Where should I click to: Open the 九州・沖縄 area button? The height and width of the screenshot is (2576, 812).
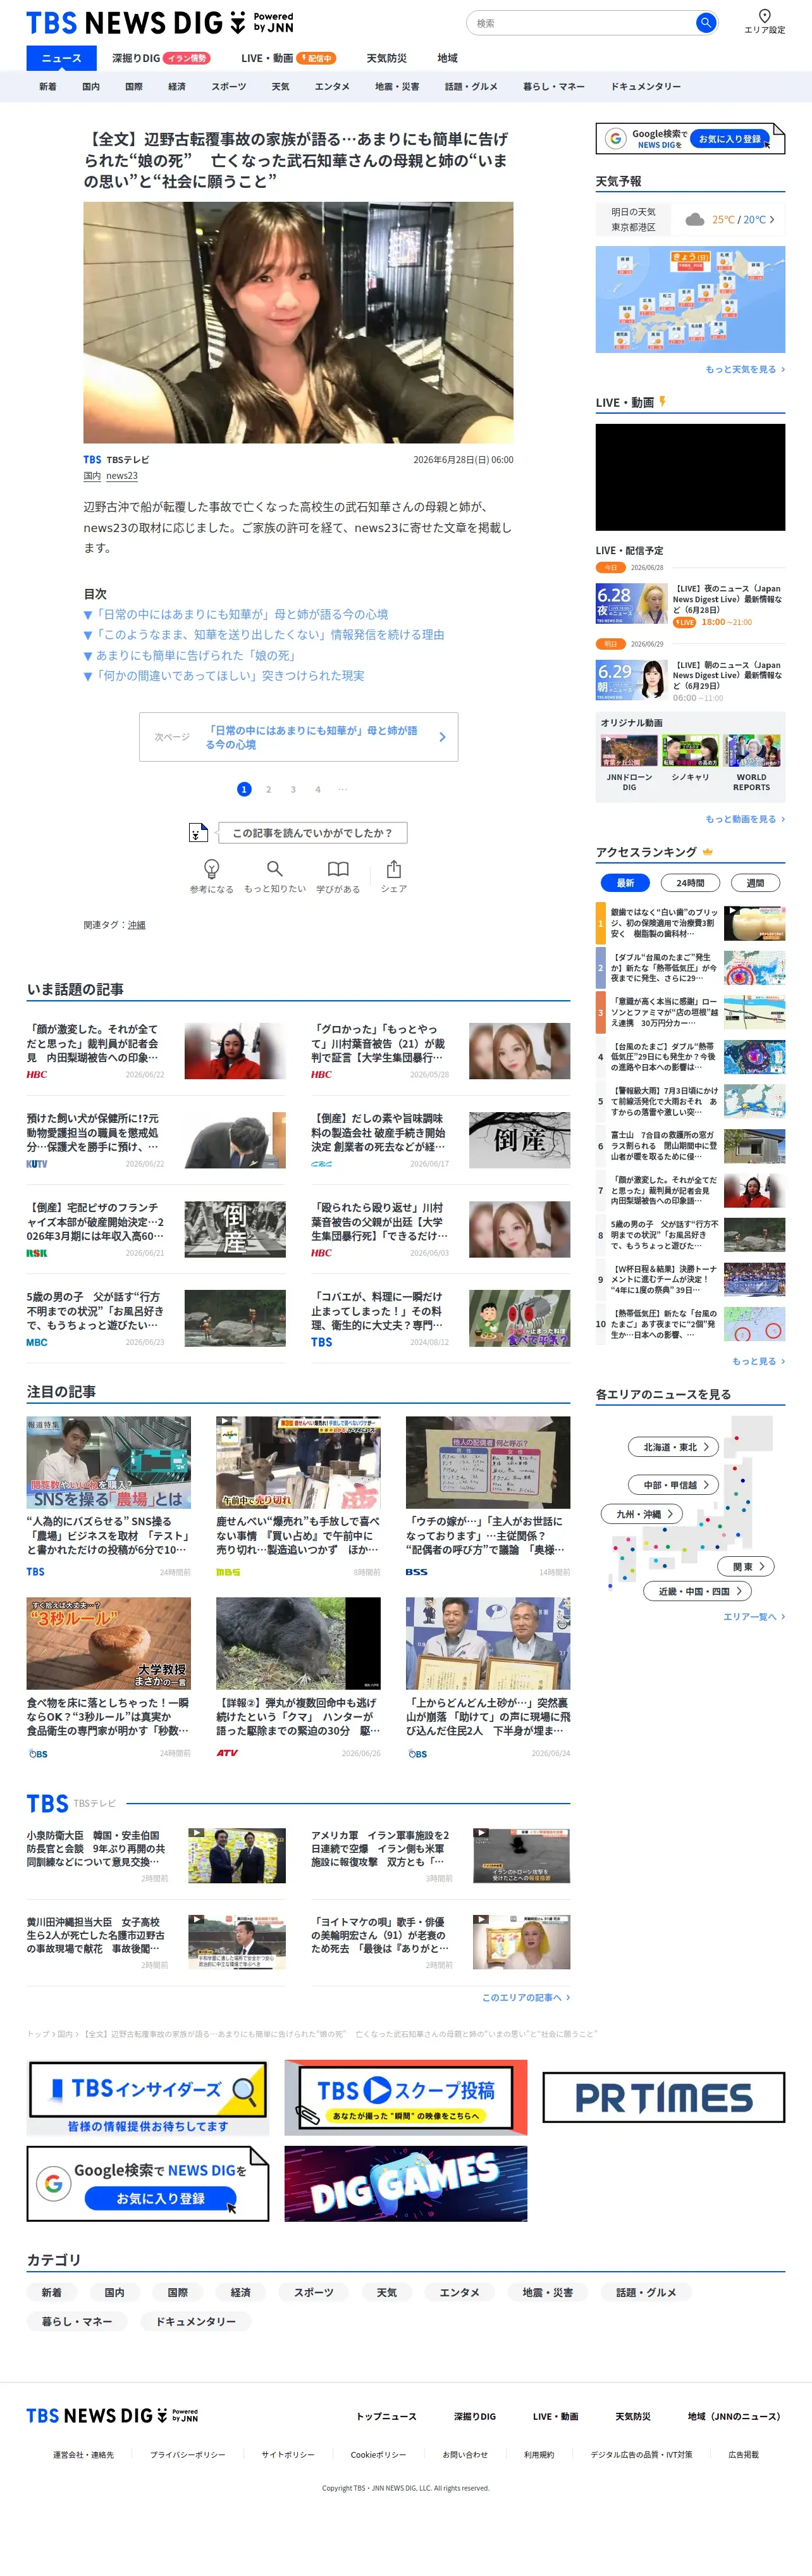coord(643,1514)
